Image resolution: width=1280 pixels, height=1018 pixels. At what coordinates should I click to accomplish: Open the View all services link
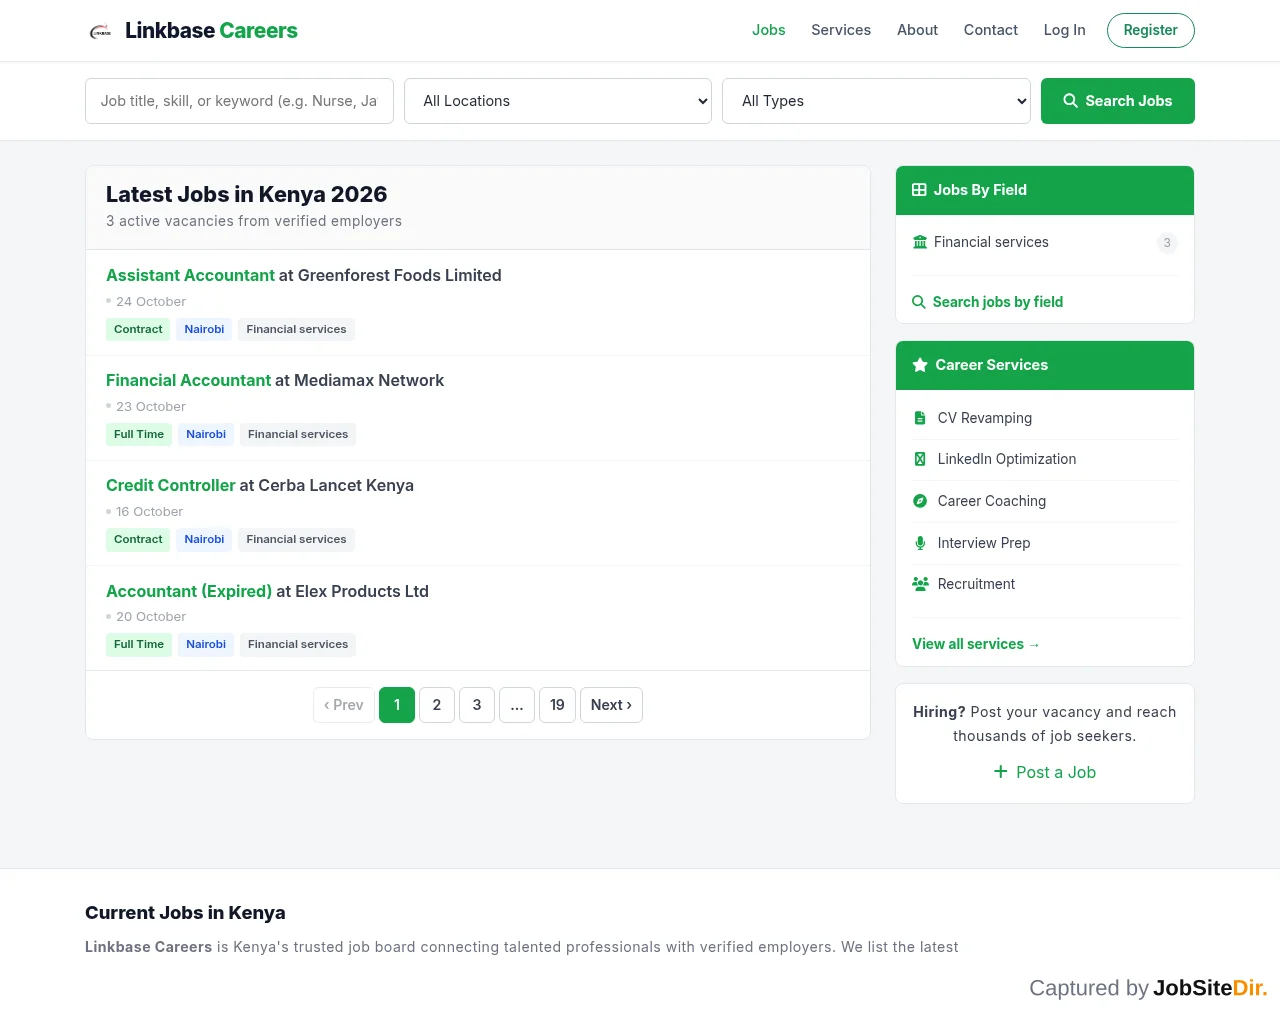pyautogui.click(x=976, y=644)
